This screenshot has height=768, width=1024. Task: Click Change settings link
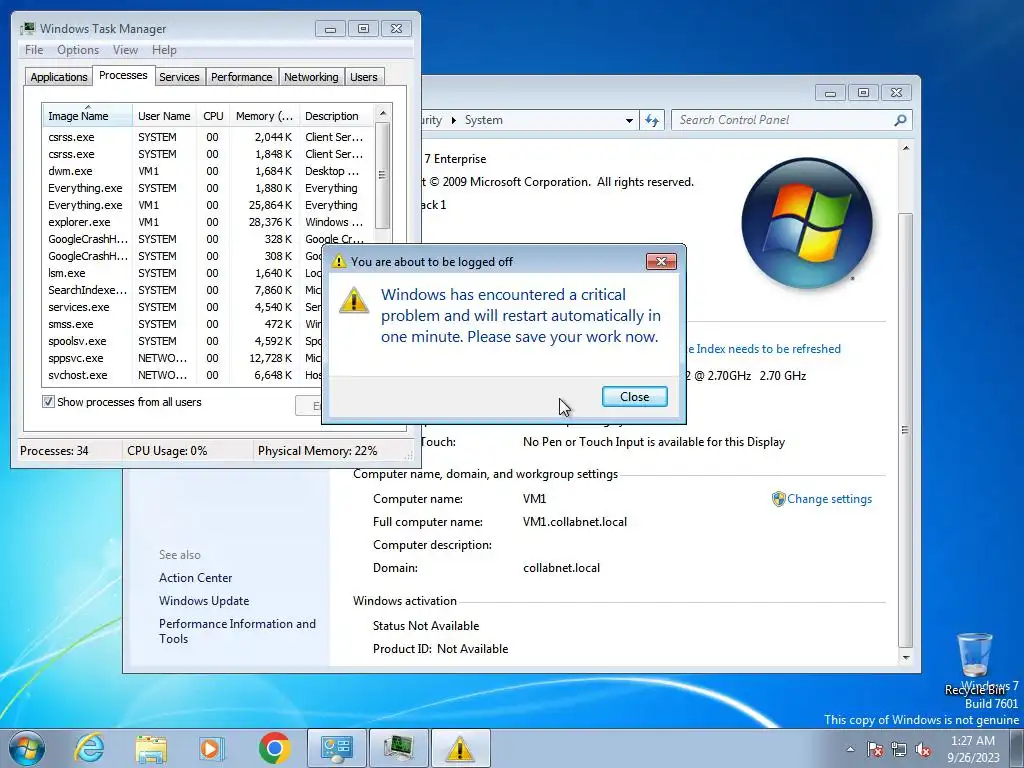click(829, 499)
